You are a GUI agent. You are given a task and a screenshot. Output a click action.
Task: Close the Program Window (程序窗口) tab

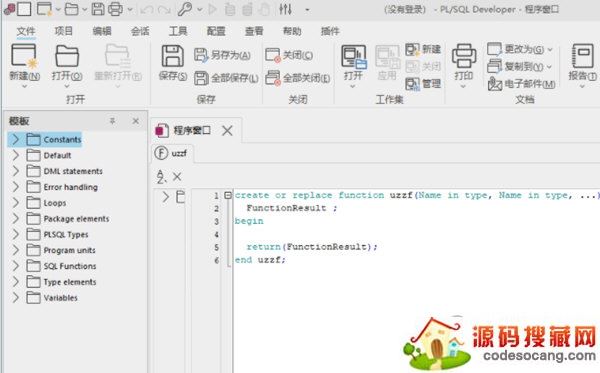(x=227, y=130)
